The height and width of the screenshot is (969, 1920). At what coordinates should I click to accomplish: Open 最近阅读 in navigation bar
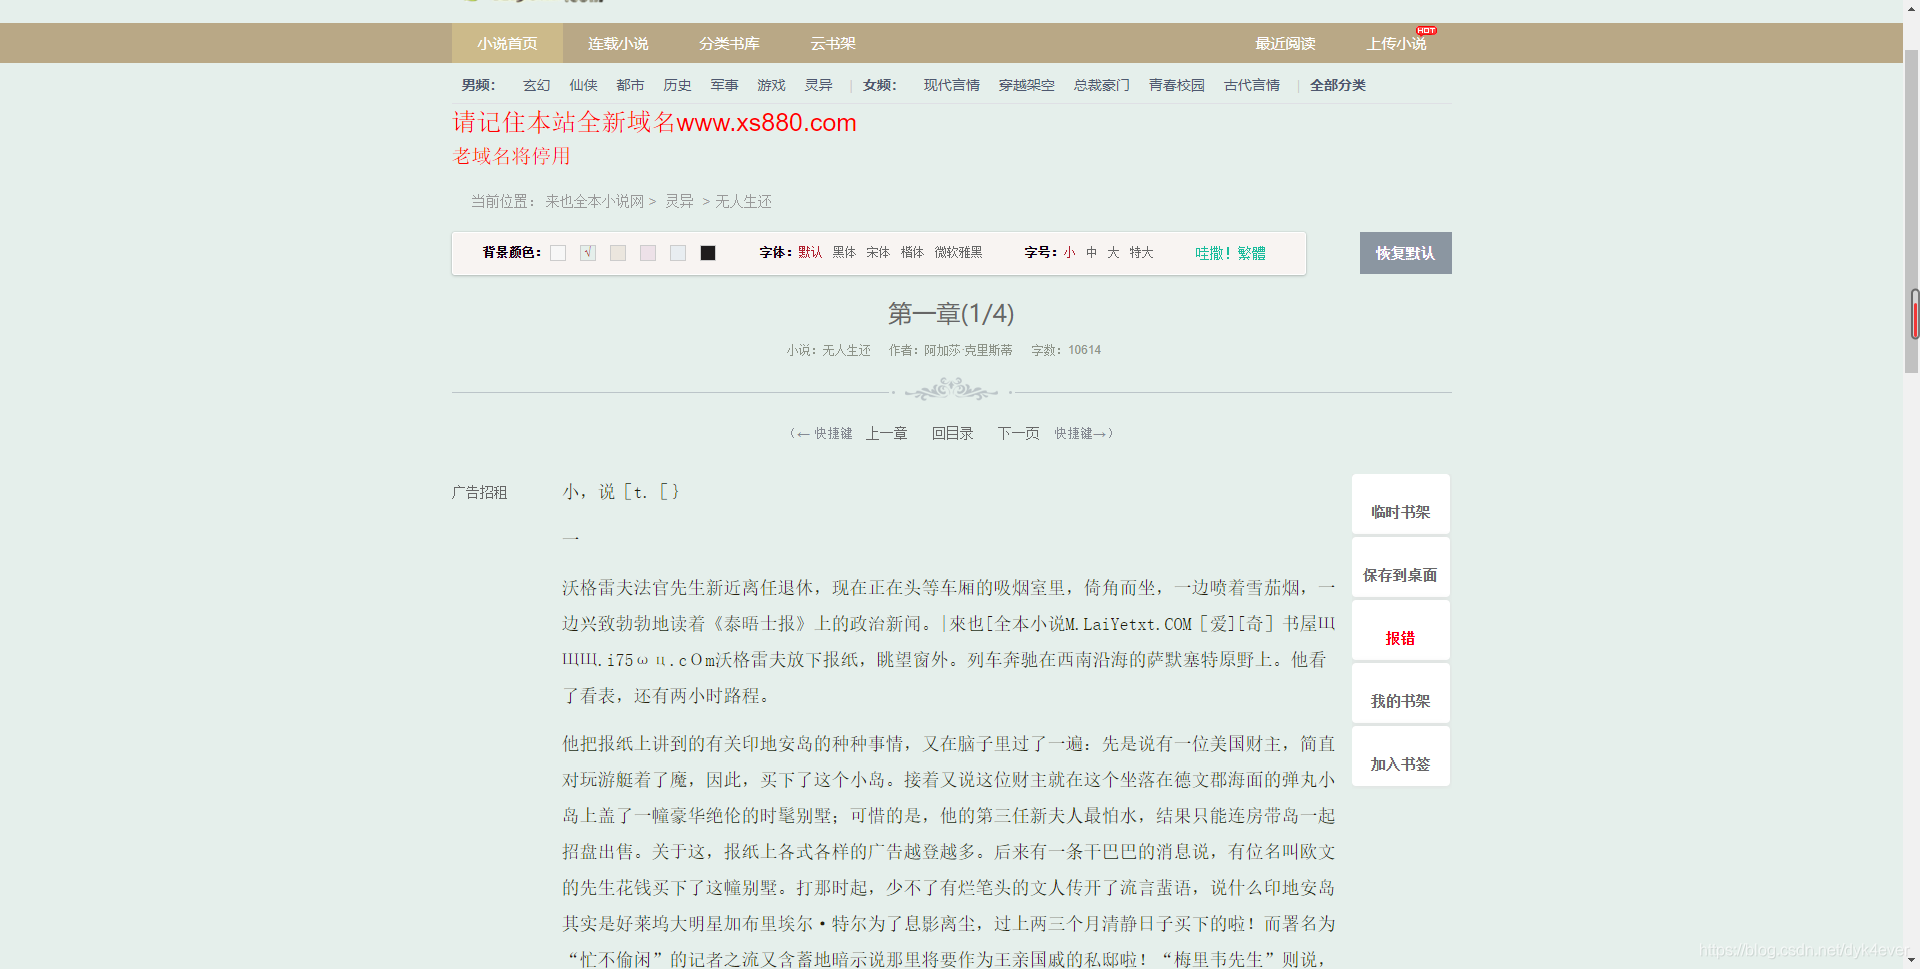[1285, 43]
